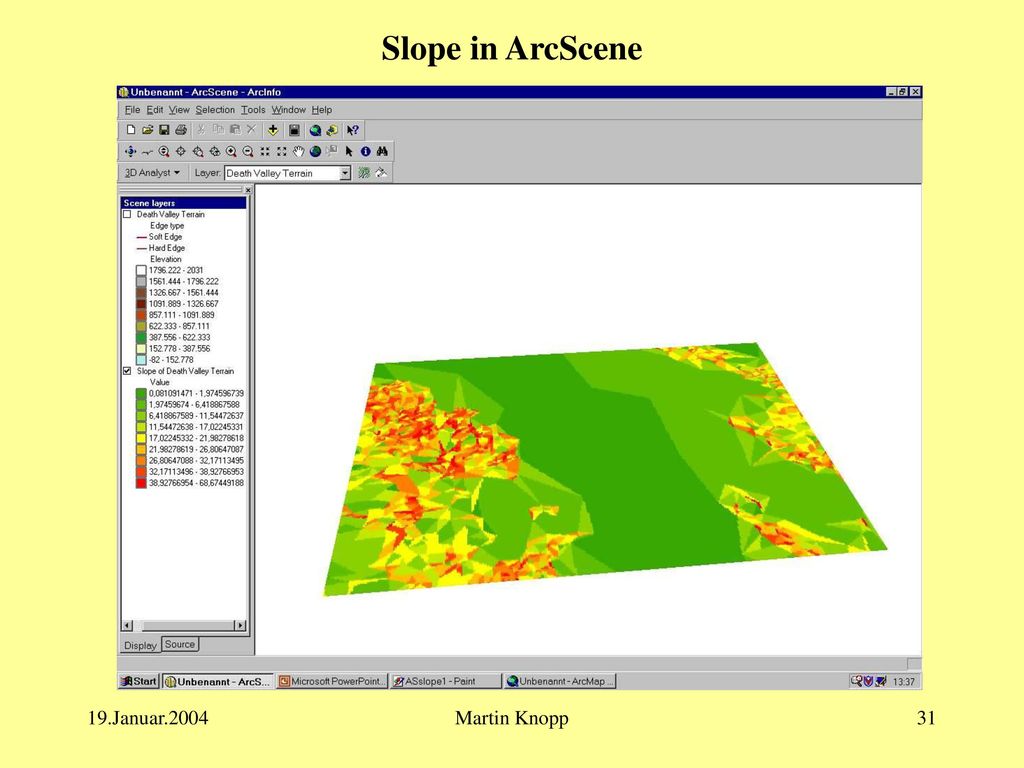Save the scene using the floppy disk icon
This screenshot has height=768, width=1024.
pyautogui.click(x=165, y=130)
